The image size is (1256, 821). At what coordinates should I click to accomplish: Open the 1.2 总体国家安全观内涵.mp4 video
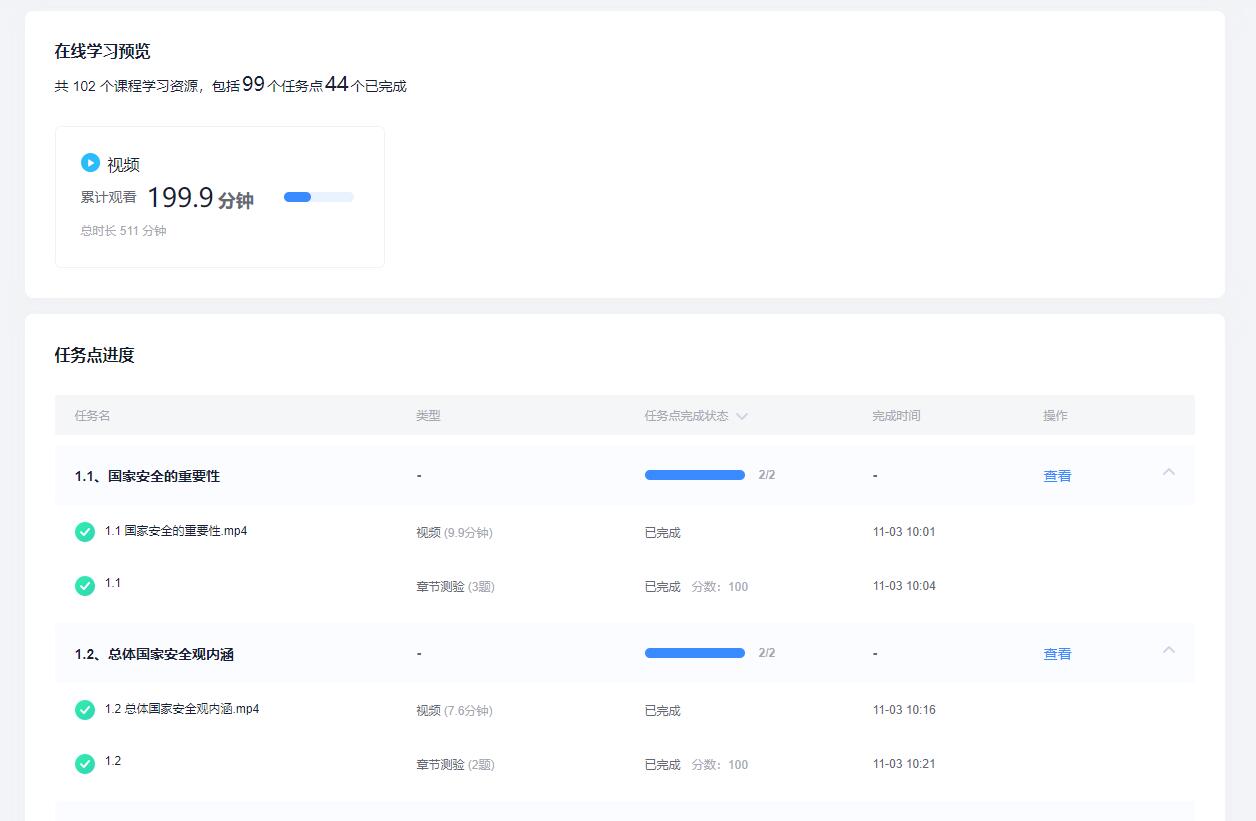coord(182,709)
